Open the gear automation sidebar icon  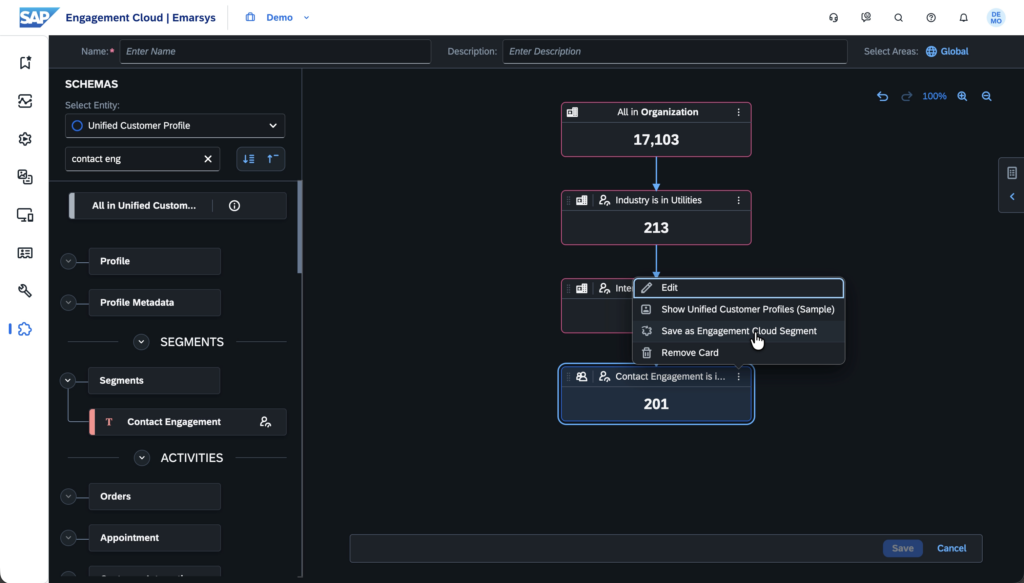25,139
